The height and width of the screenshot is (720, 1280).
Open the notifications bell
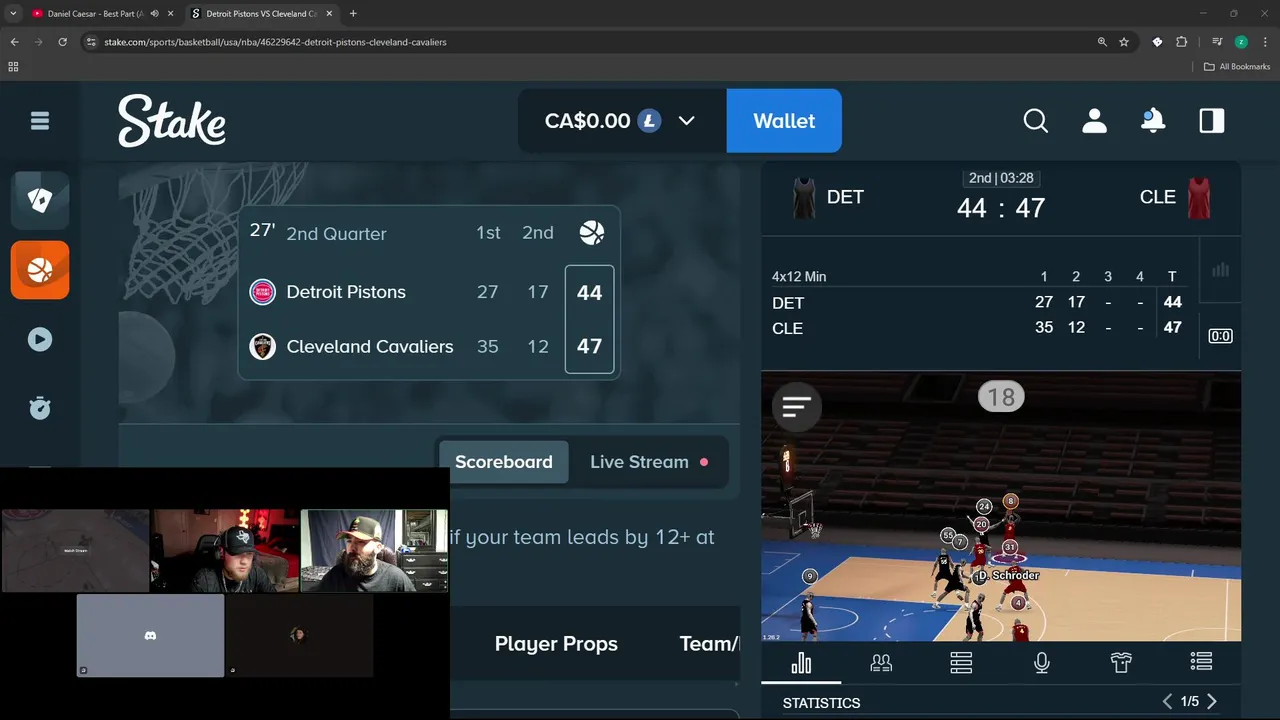point(1153,121)
